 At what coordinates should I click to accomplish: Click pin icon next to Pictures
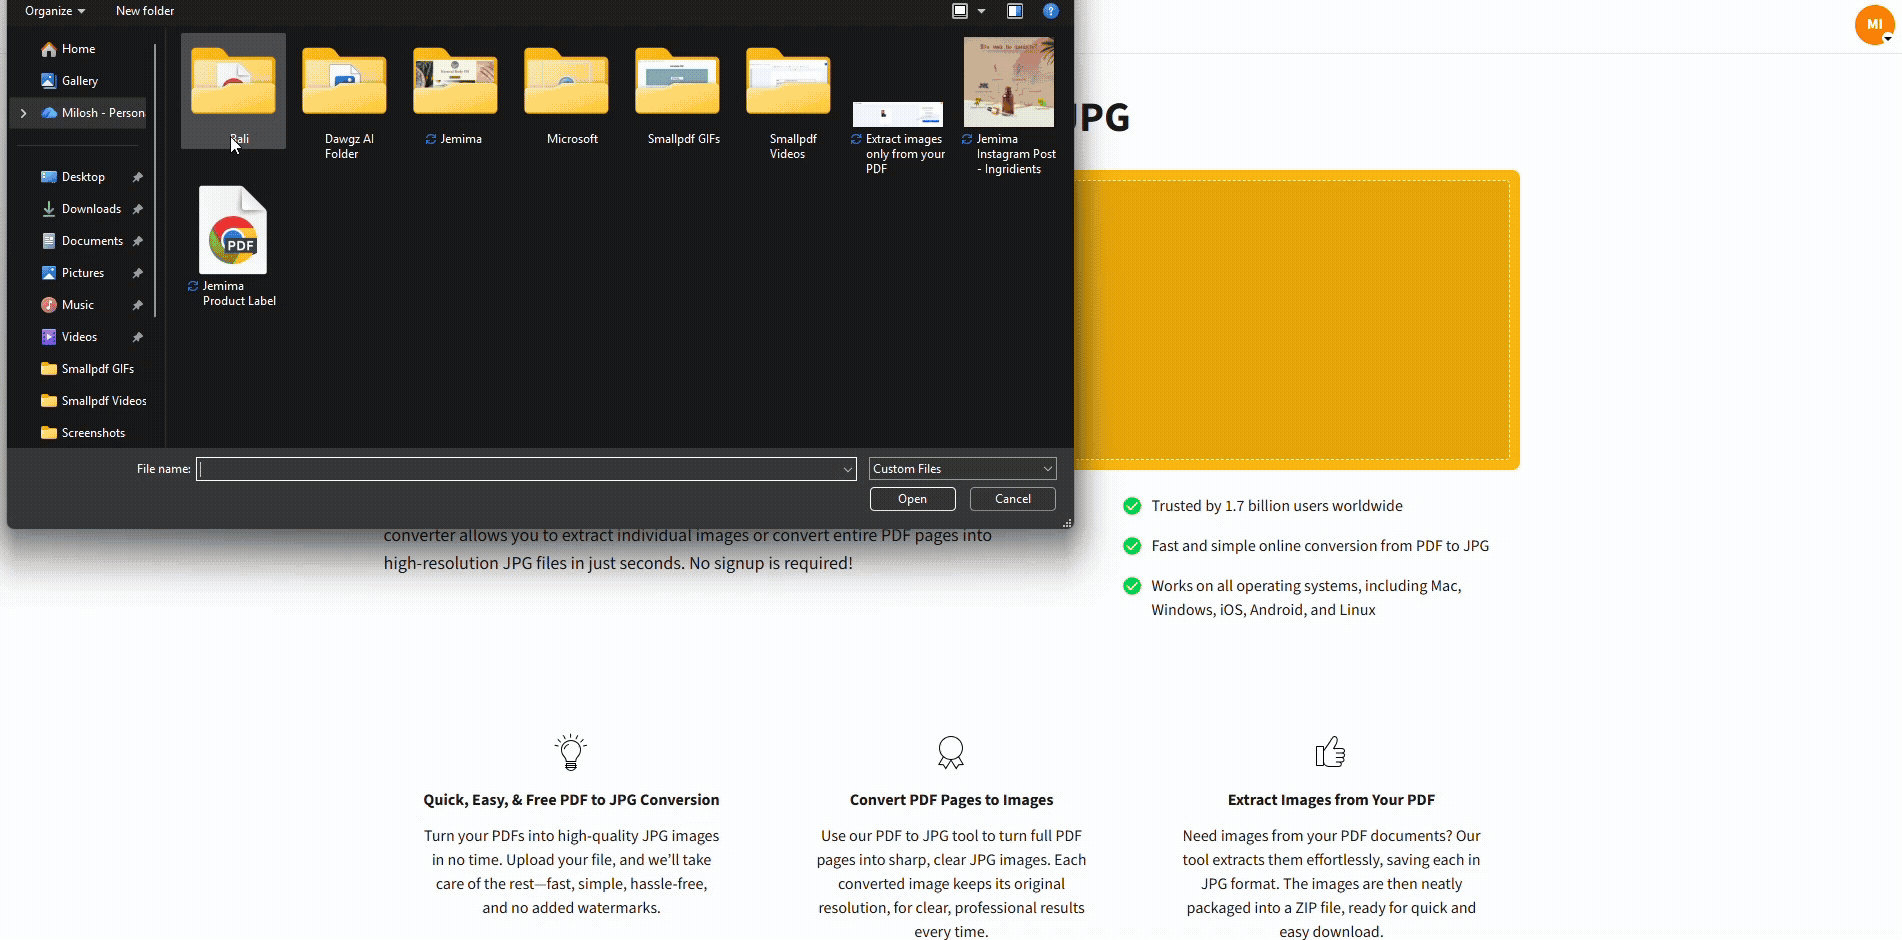138,273
